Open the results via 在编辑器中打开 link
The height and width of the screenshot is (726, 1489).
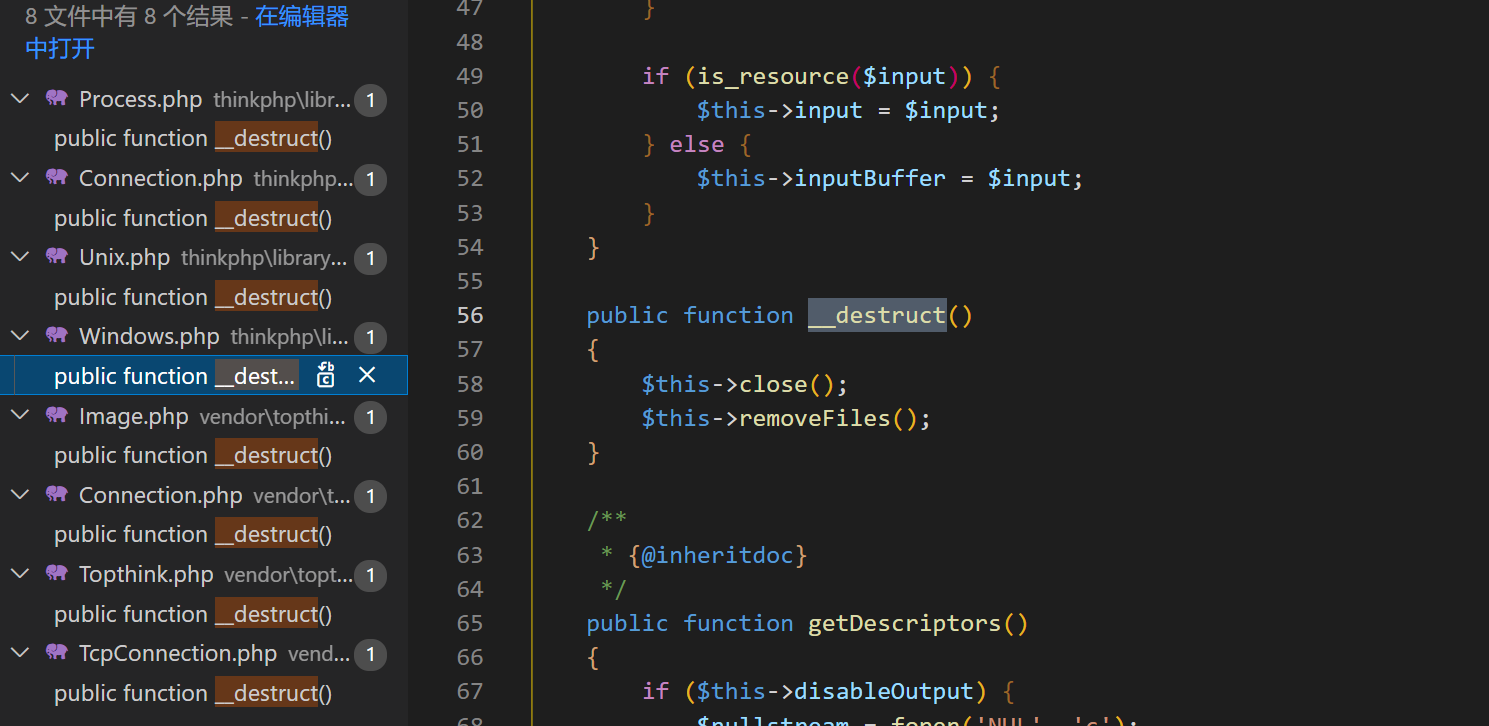coord(301,17)
